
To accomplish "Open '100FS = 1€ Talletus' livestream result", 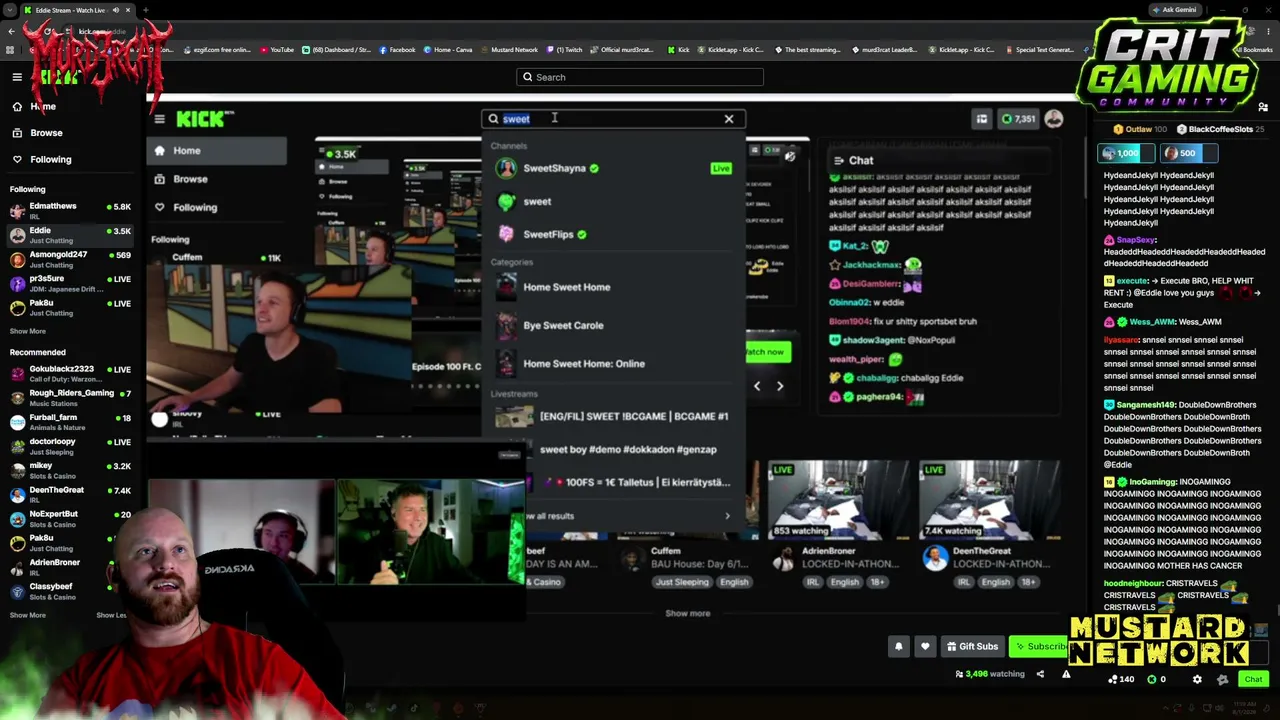I will coord(613,482).
